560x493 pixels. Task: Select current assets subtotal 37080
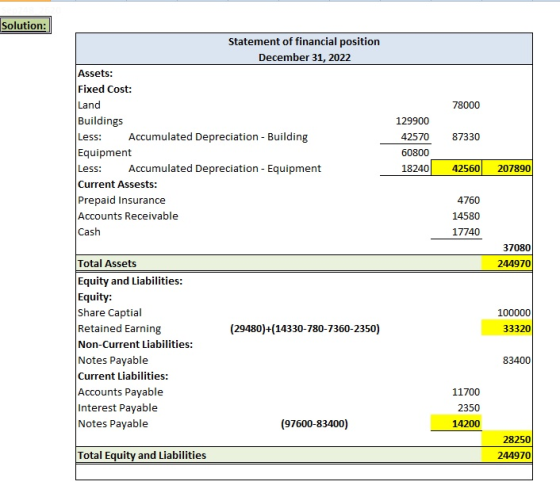point(517,248)
